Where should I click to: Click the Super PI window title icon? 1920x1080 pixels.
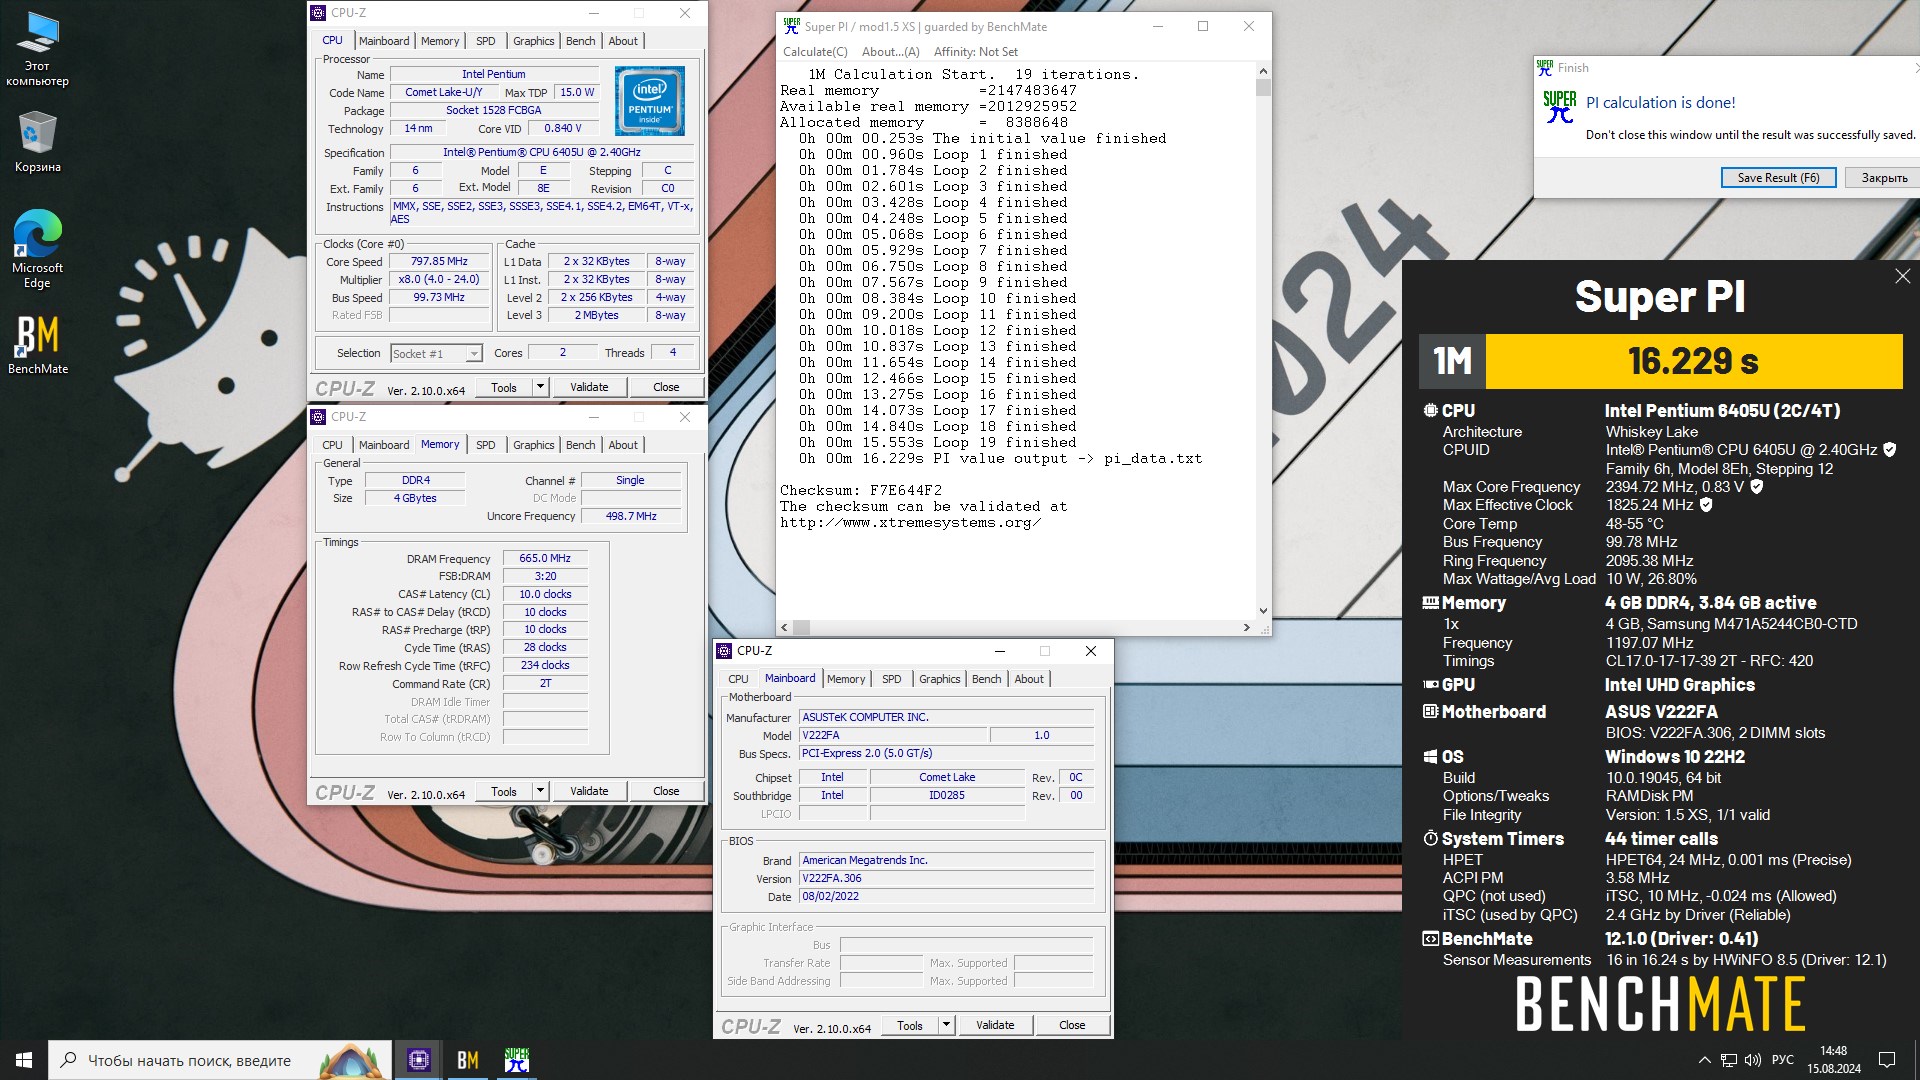point(791,26)
